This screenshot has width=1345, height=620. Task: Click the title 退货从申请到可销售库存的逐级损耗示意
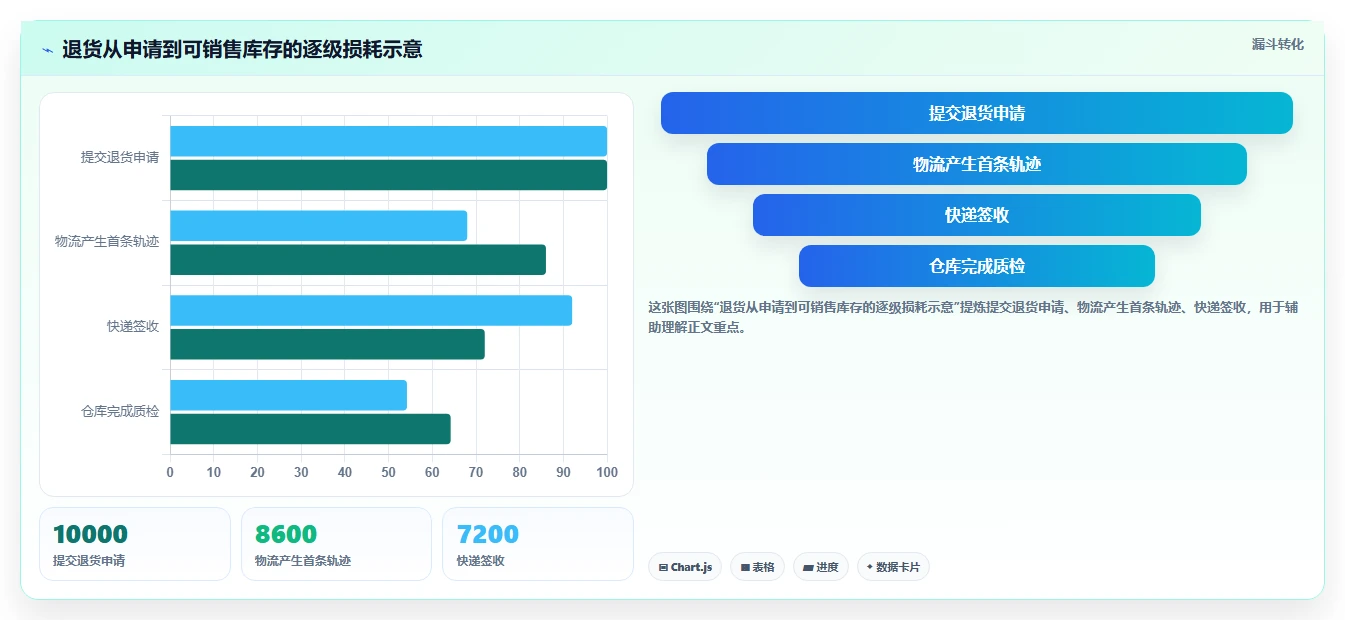tap(242, 50)
